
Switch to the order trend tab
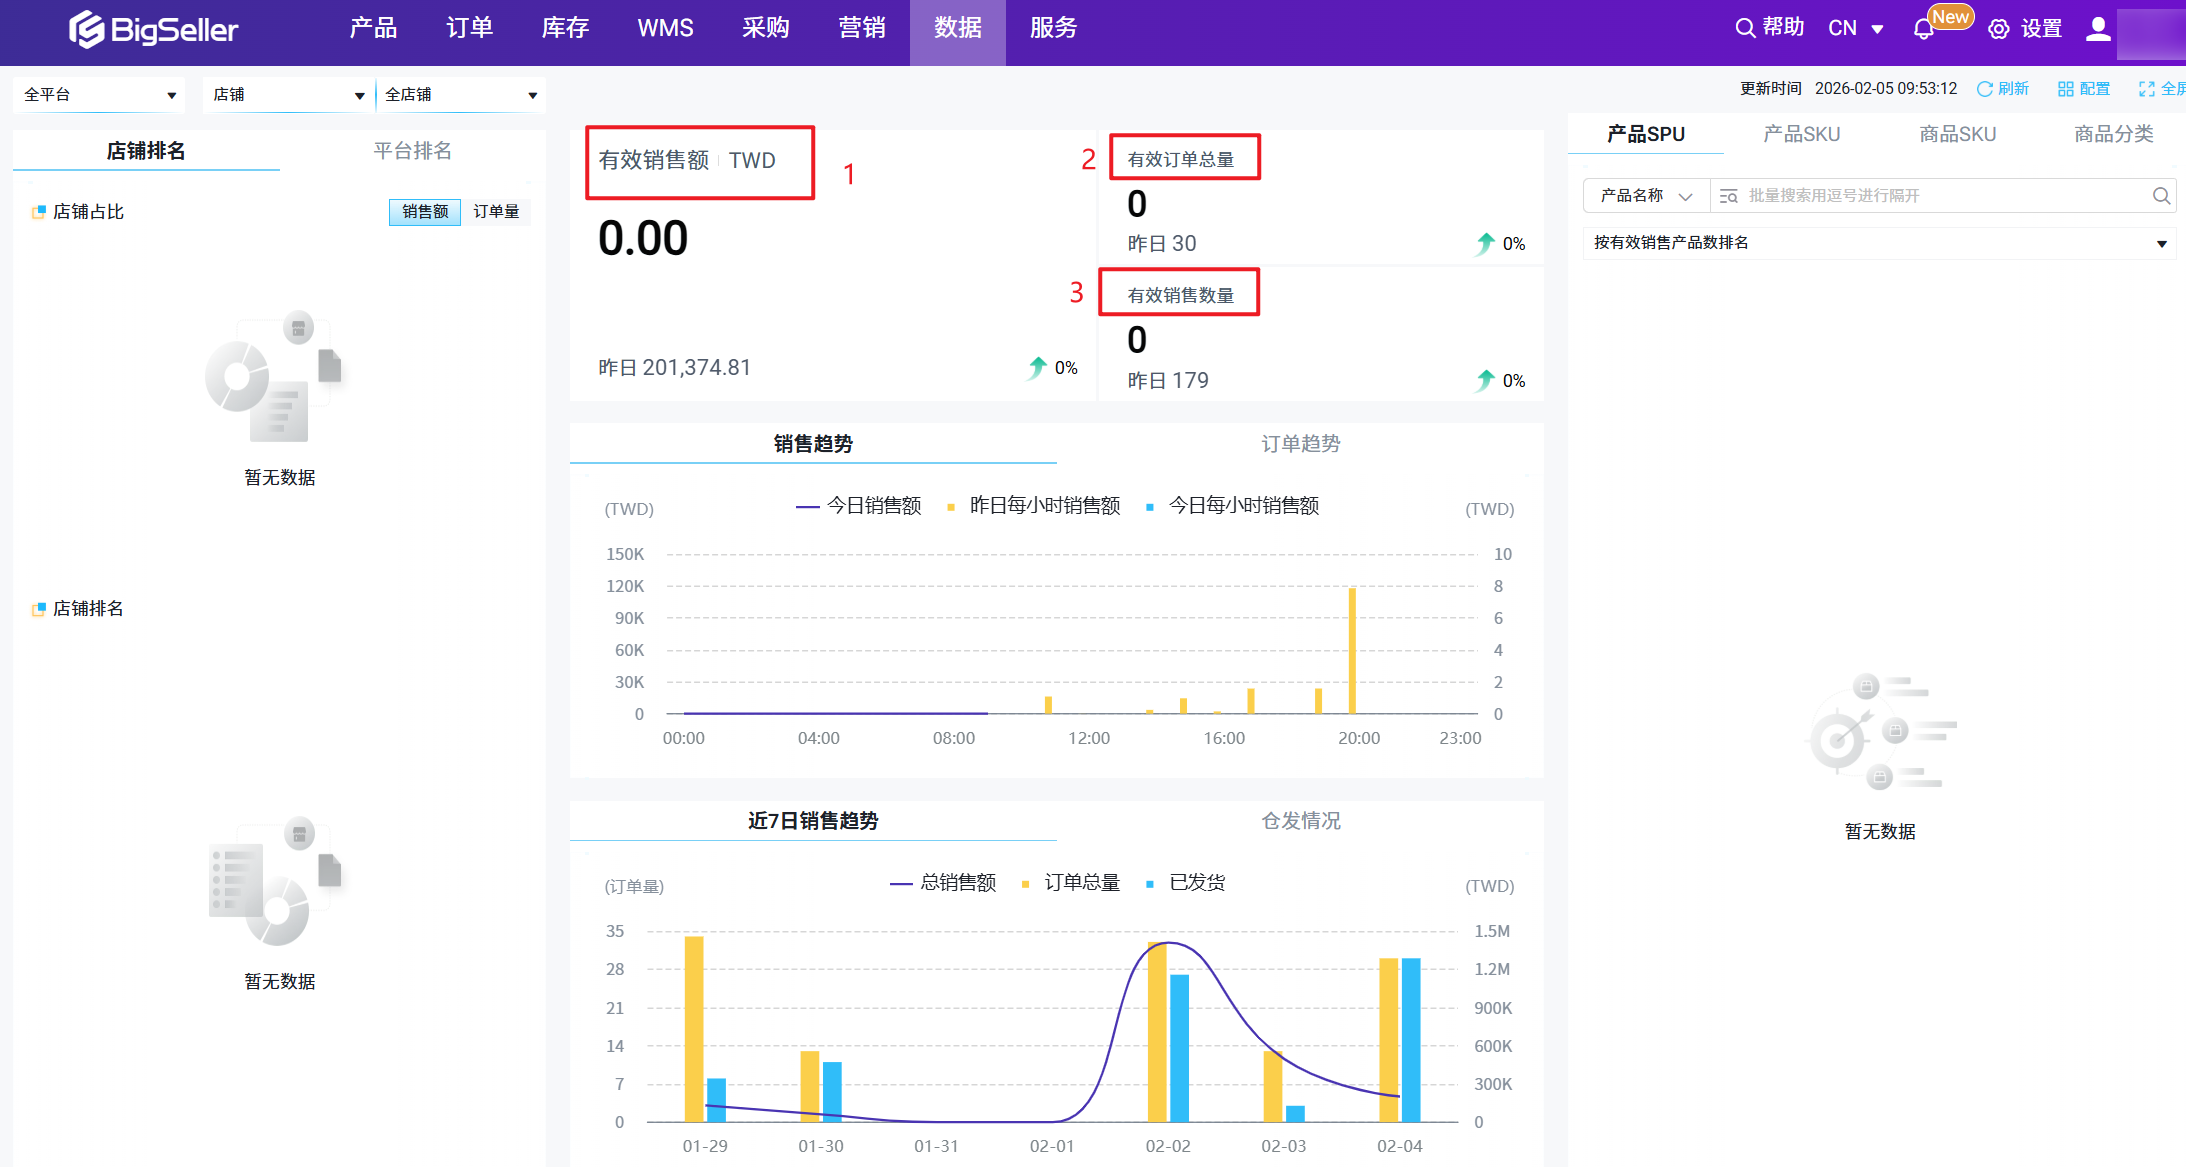(x=1300, y=444)
